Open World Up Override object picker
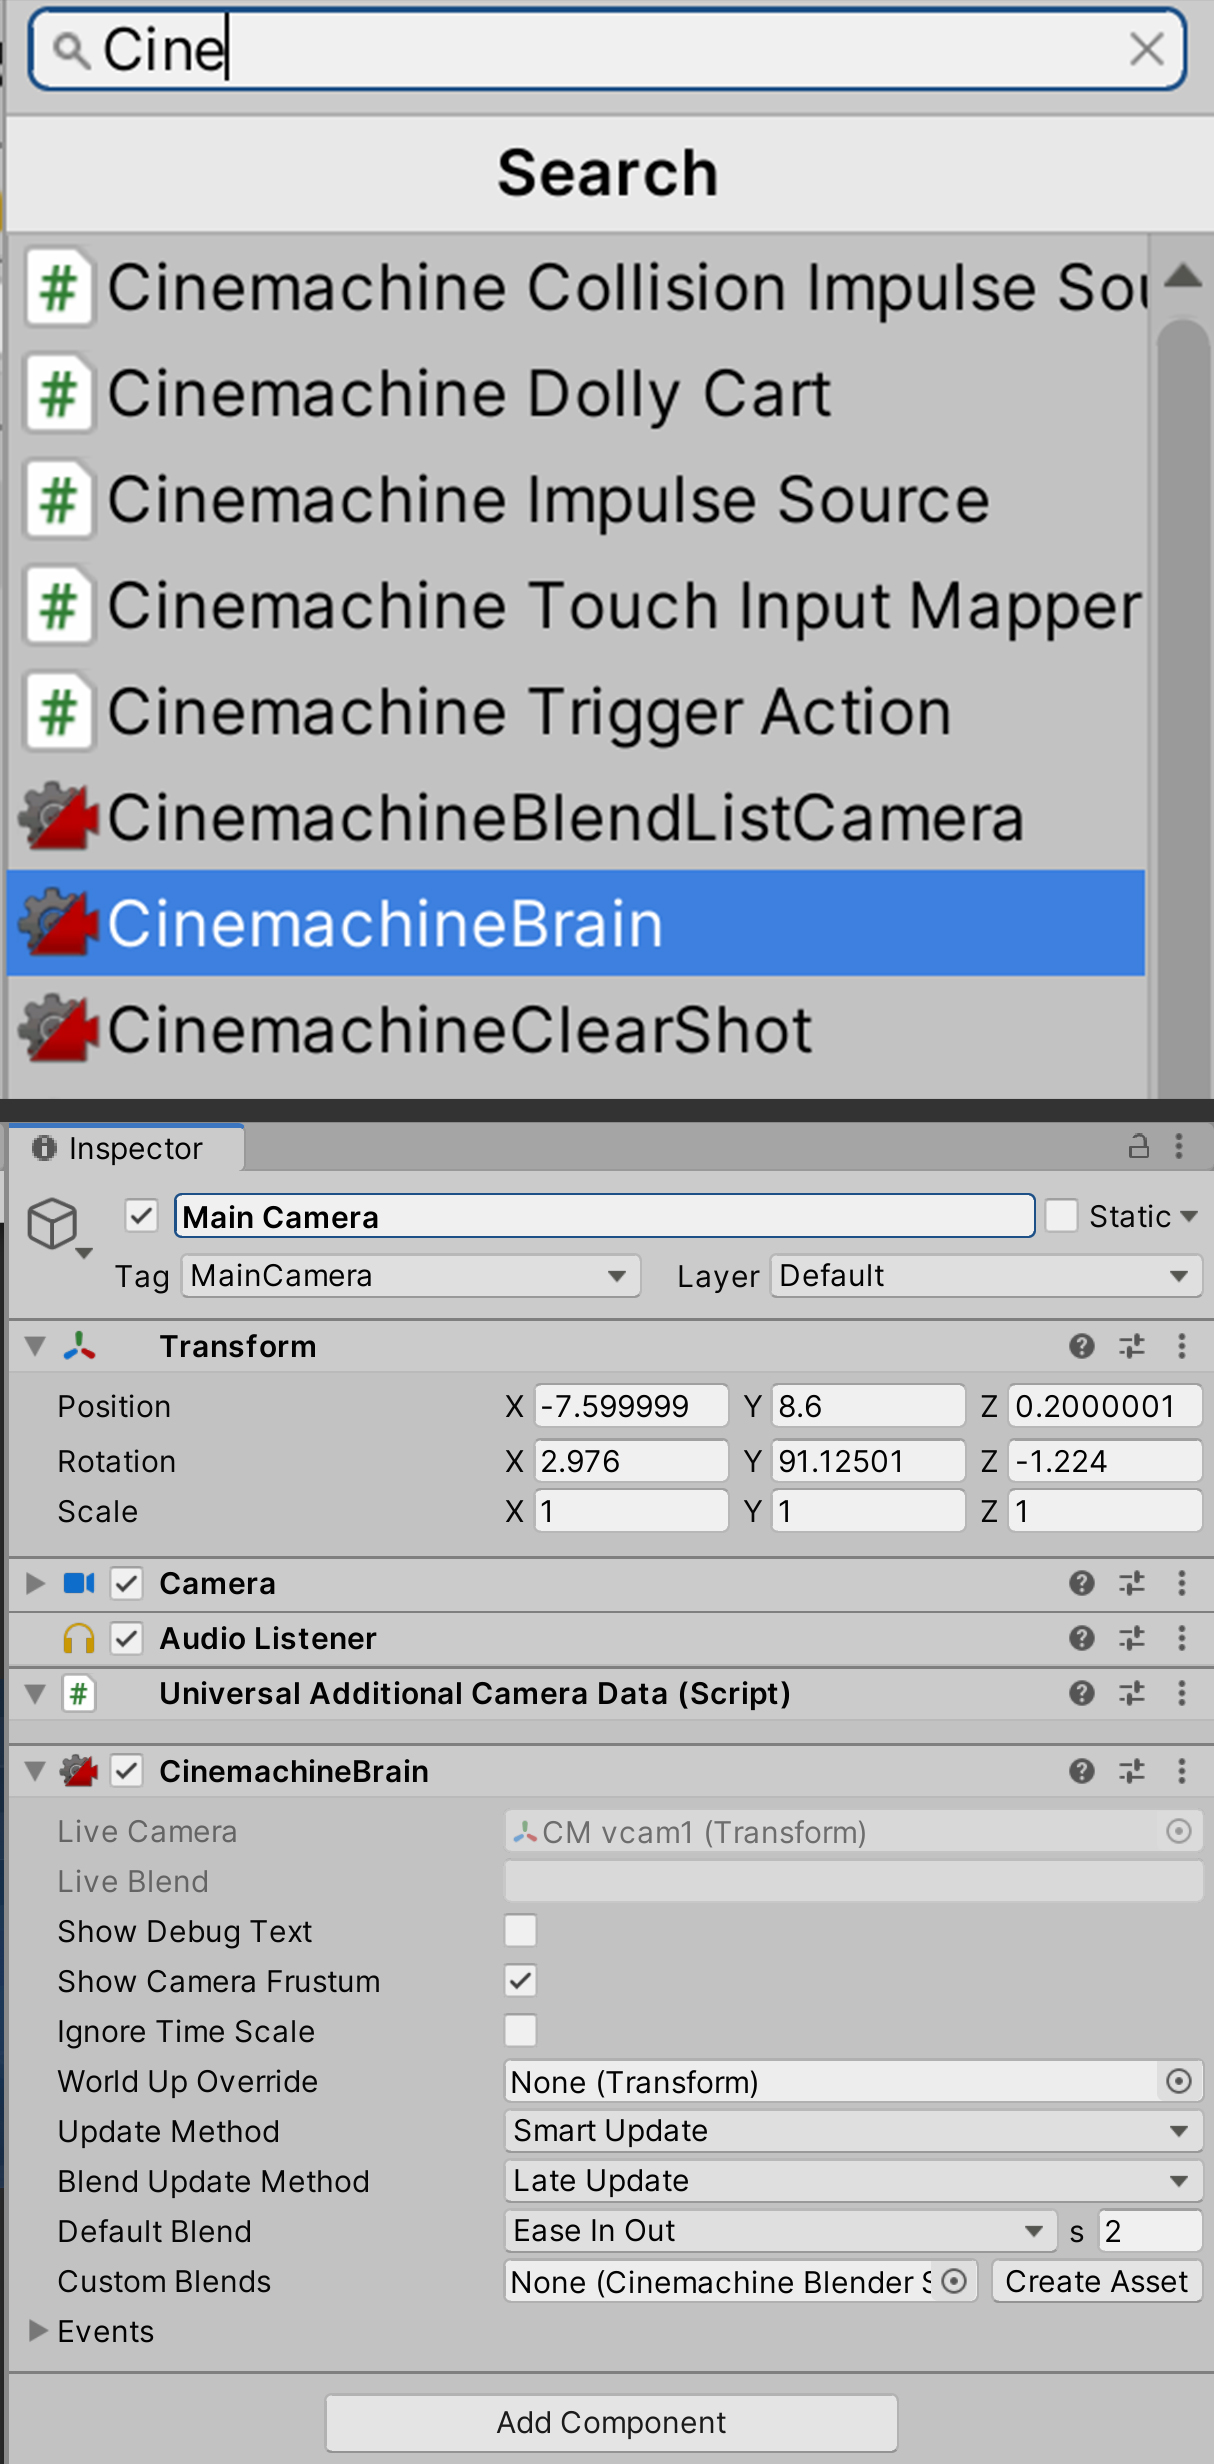The width and height of the screenshot is (1214, 2464). (x=1179, y=2081)
